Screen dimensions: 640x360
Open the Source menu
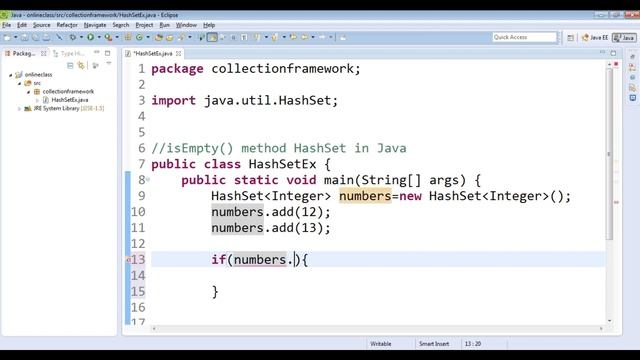tap(42, 25)
